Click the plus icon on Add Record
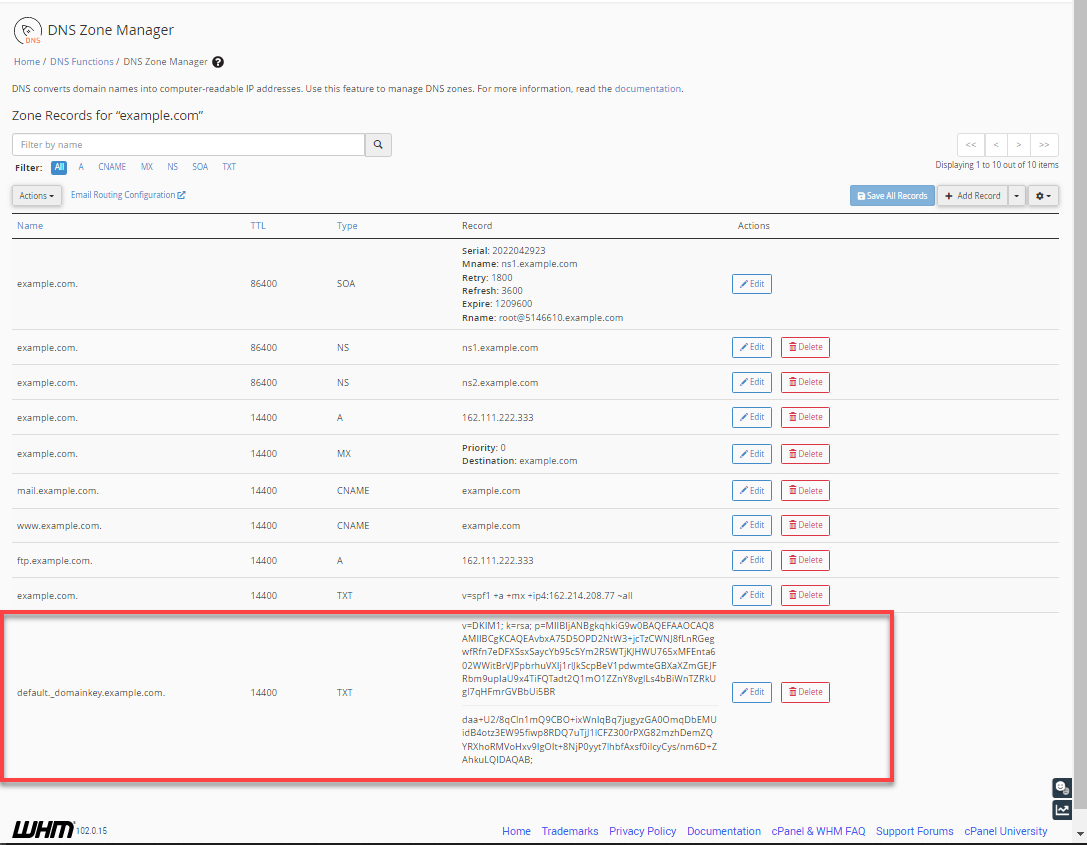 tap(947, 195)
